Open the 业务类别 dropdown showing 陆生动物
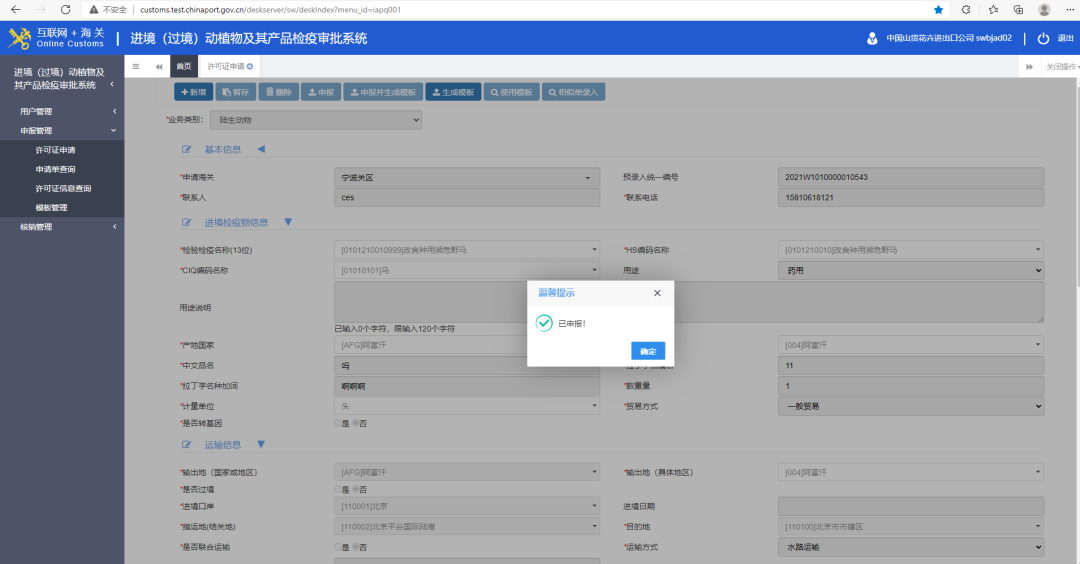This screenshot has width=1080, height=564. coord(316,120)
